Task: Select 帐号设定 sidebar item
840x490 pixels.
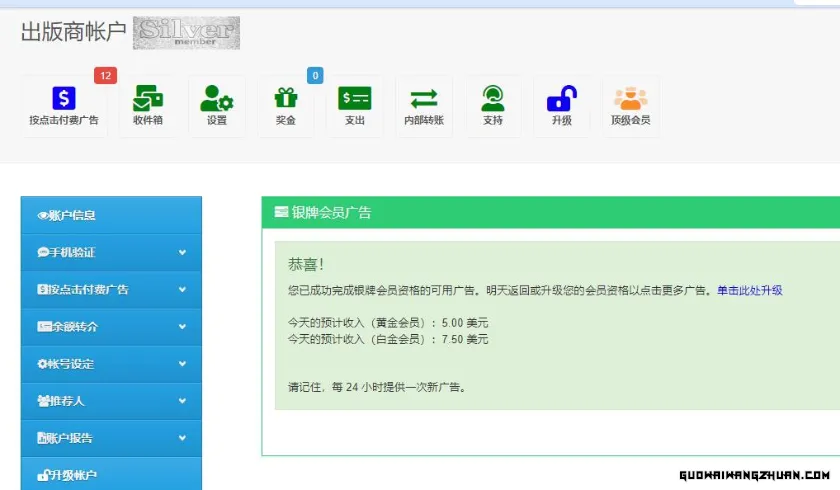Action: tap(111, 364)
